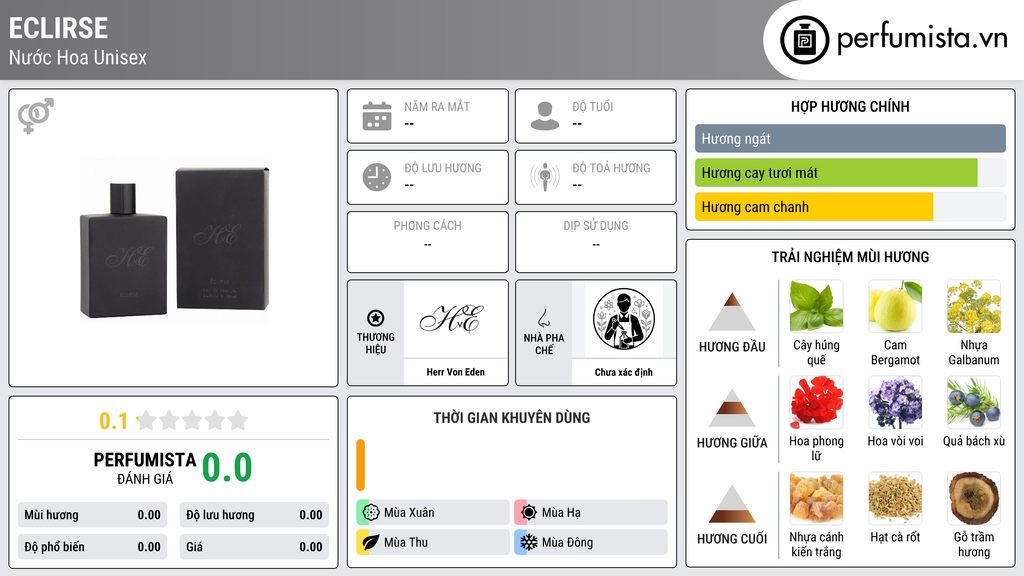Click the unisex gender symbol icon
This screenshot has width=1024, height=576.
36,116
